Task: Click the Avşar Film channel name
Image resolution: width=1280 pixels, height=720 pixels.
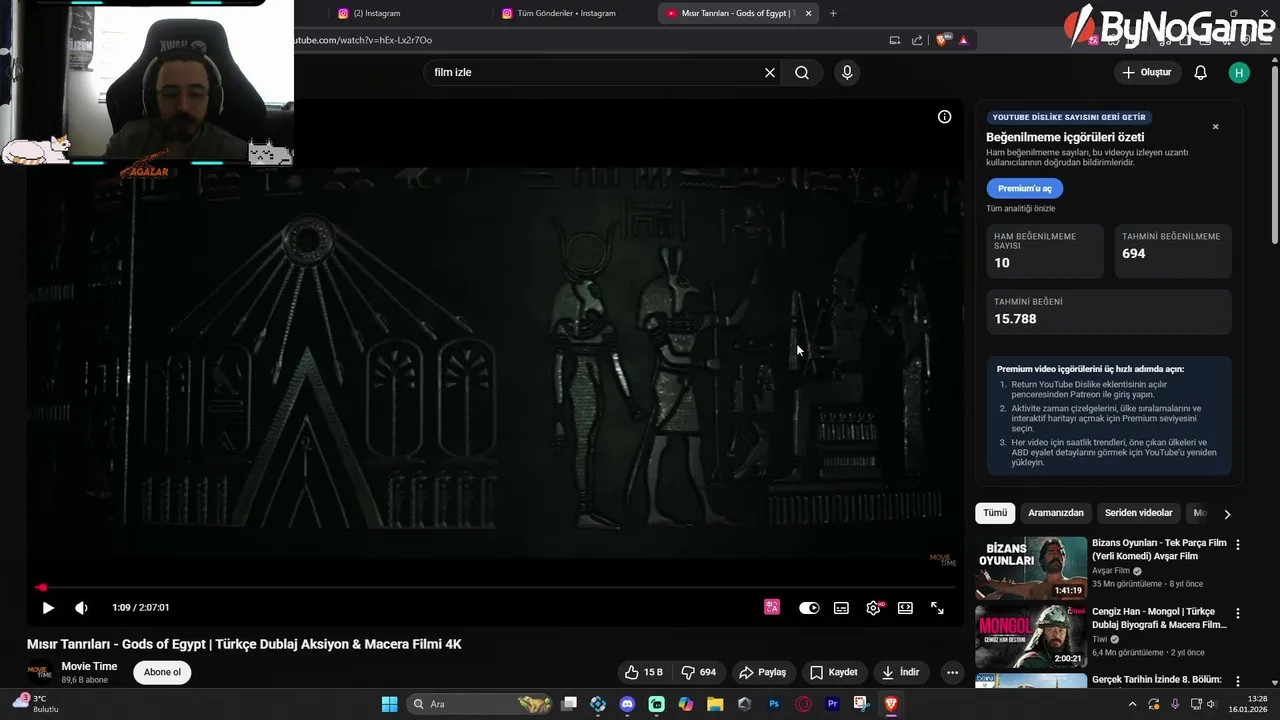Action: click(x=1111, y=571)
